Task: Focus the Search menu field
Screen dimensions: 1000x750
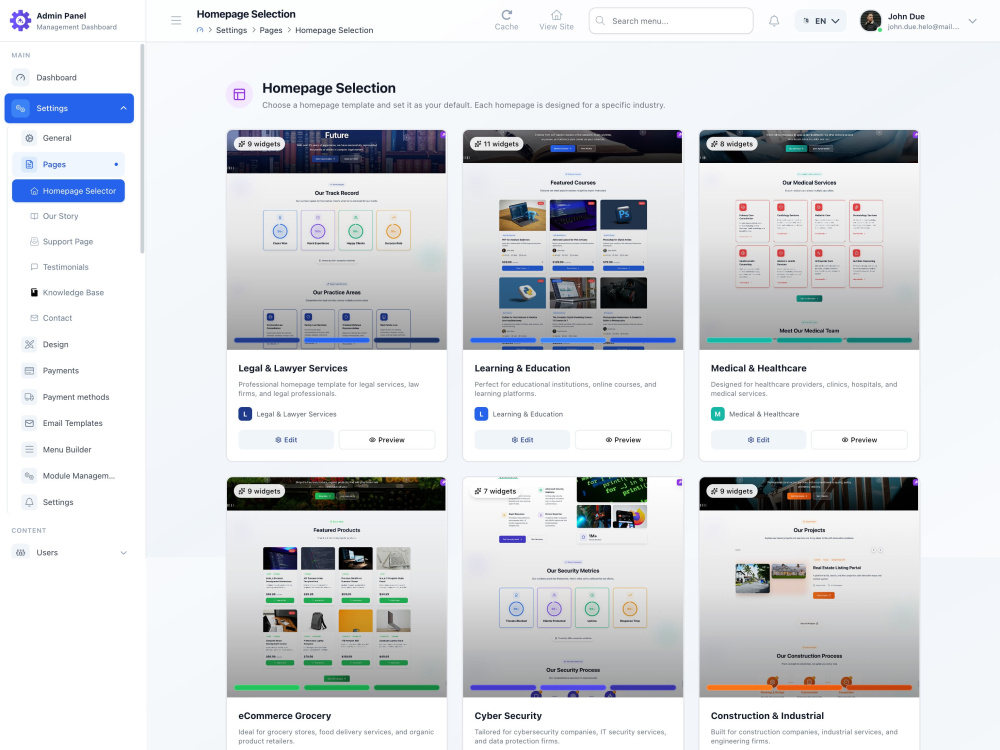Action: 671,20
